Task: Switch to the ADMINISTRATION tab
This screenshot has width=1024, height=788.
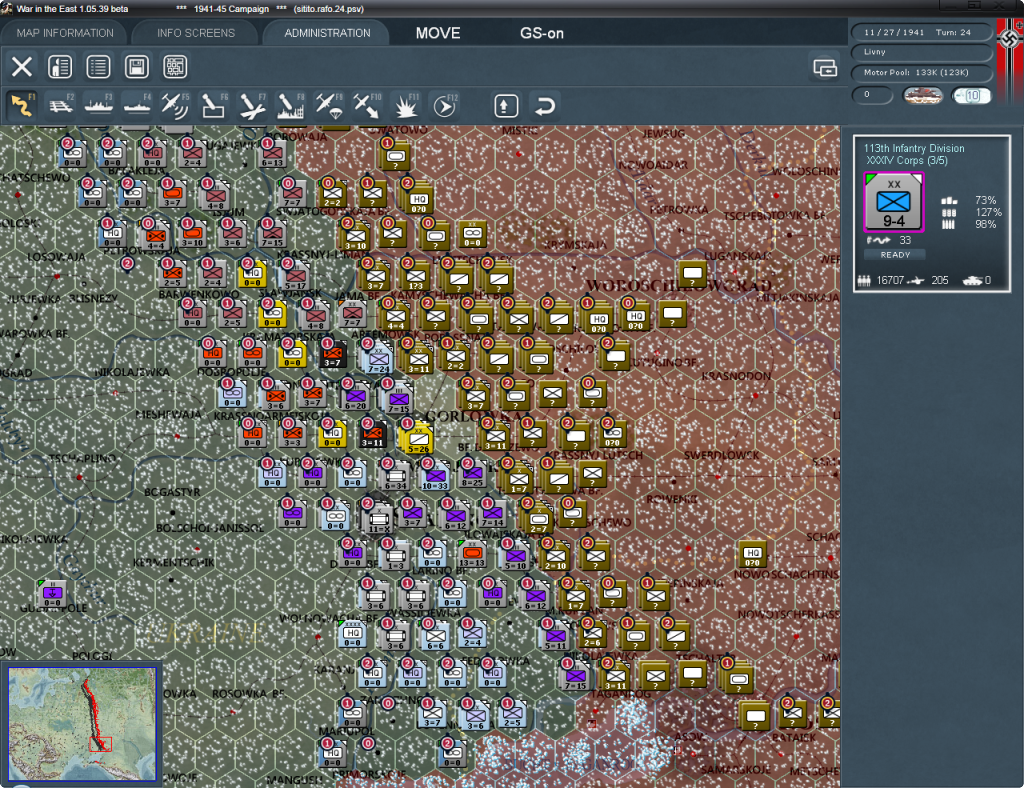Action: click(327, 33)
